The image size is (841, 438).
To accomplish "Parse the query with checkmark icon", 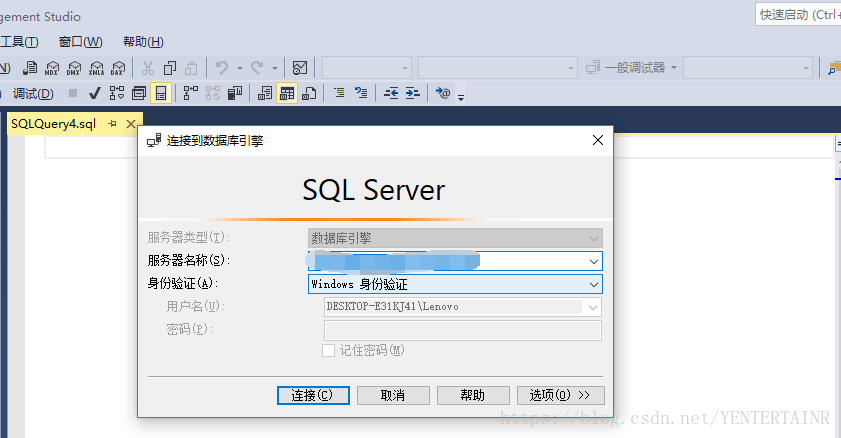I will coord(94,93).
